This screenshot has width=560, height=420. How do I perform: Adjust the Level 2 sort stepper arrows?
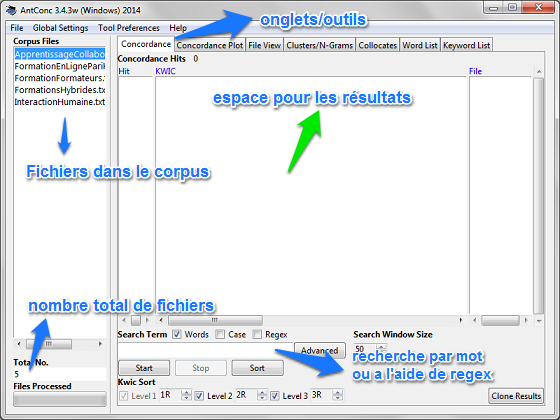click(262, 395)
